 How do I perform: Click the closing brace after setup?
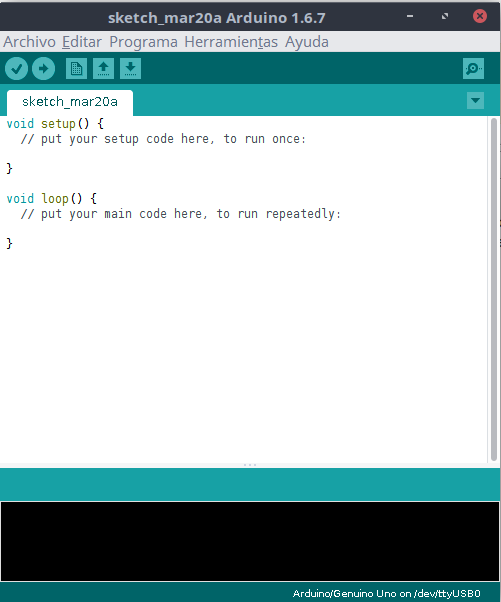(9, 169)
